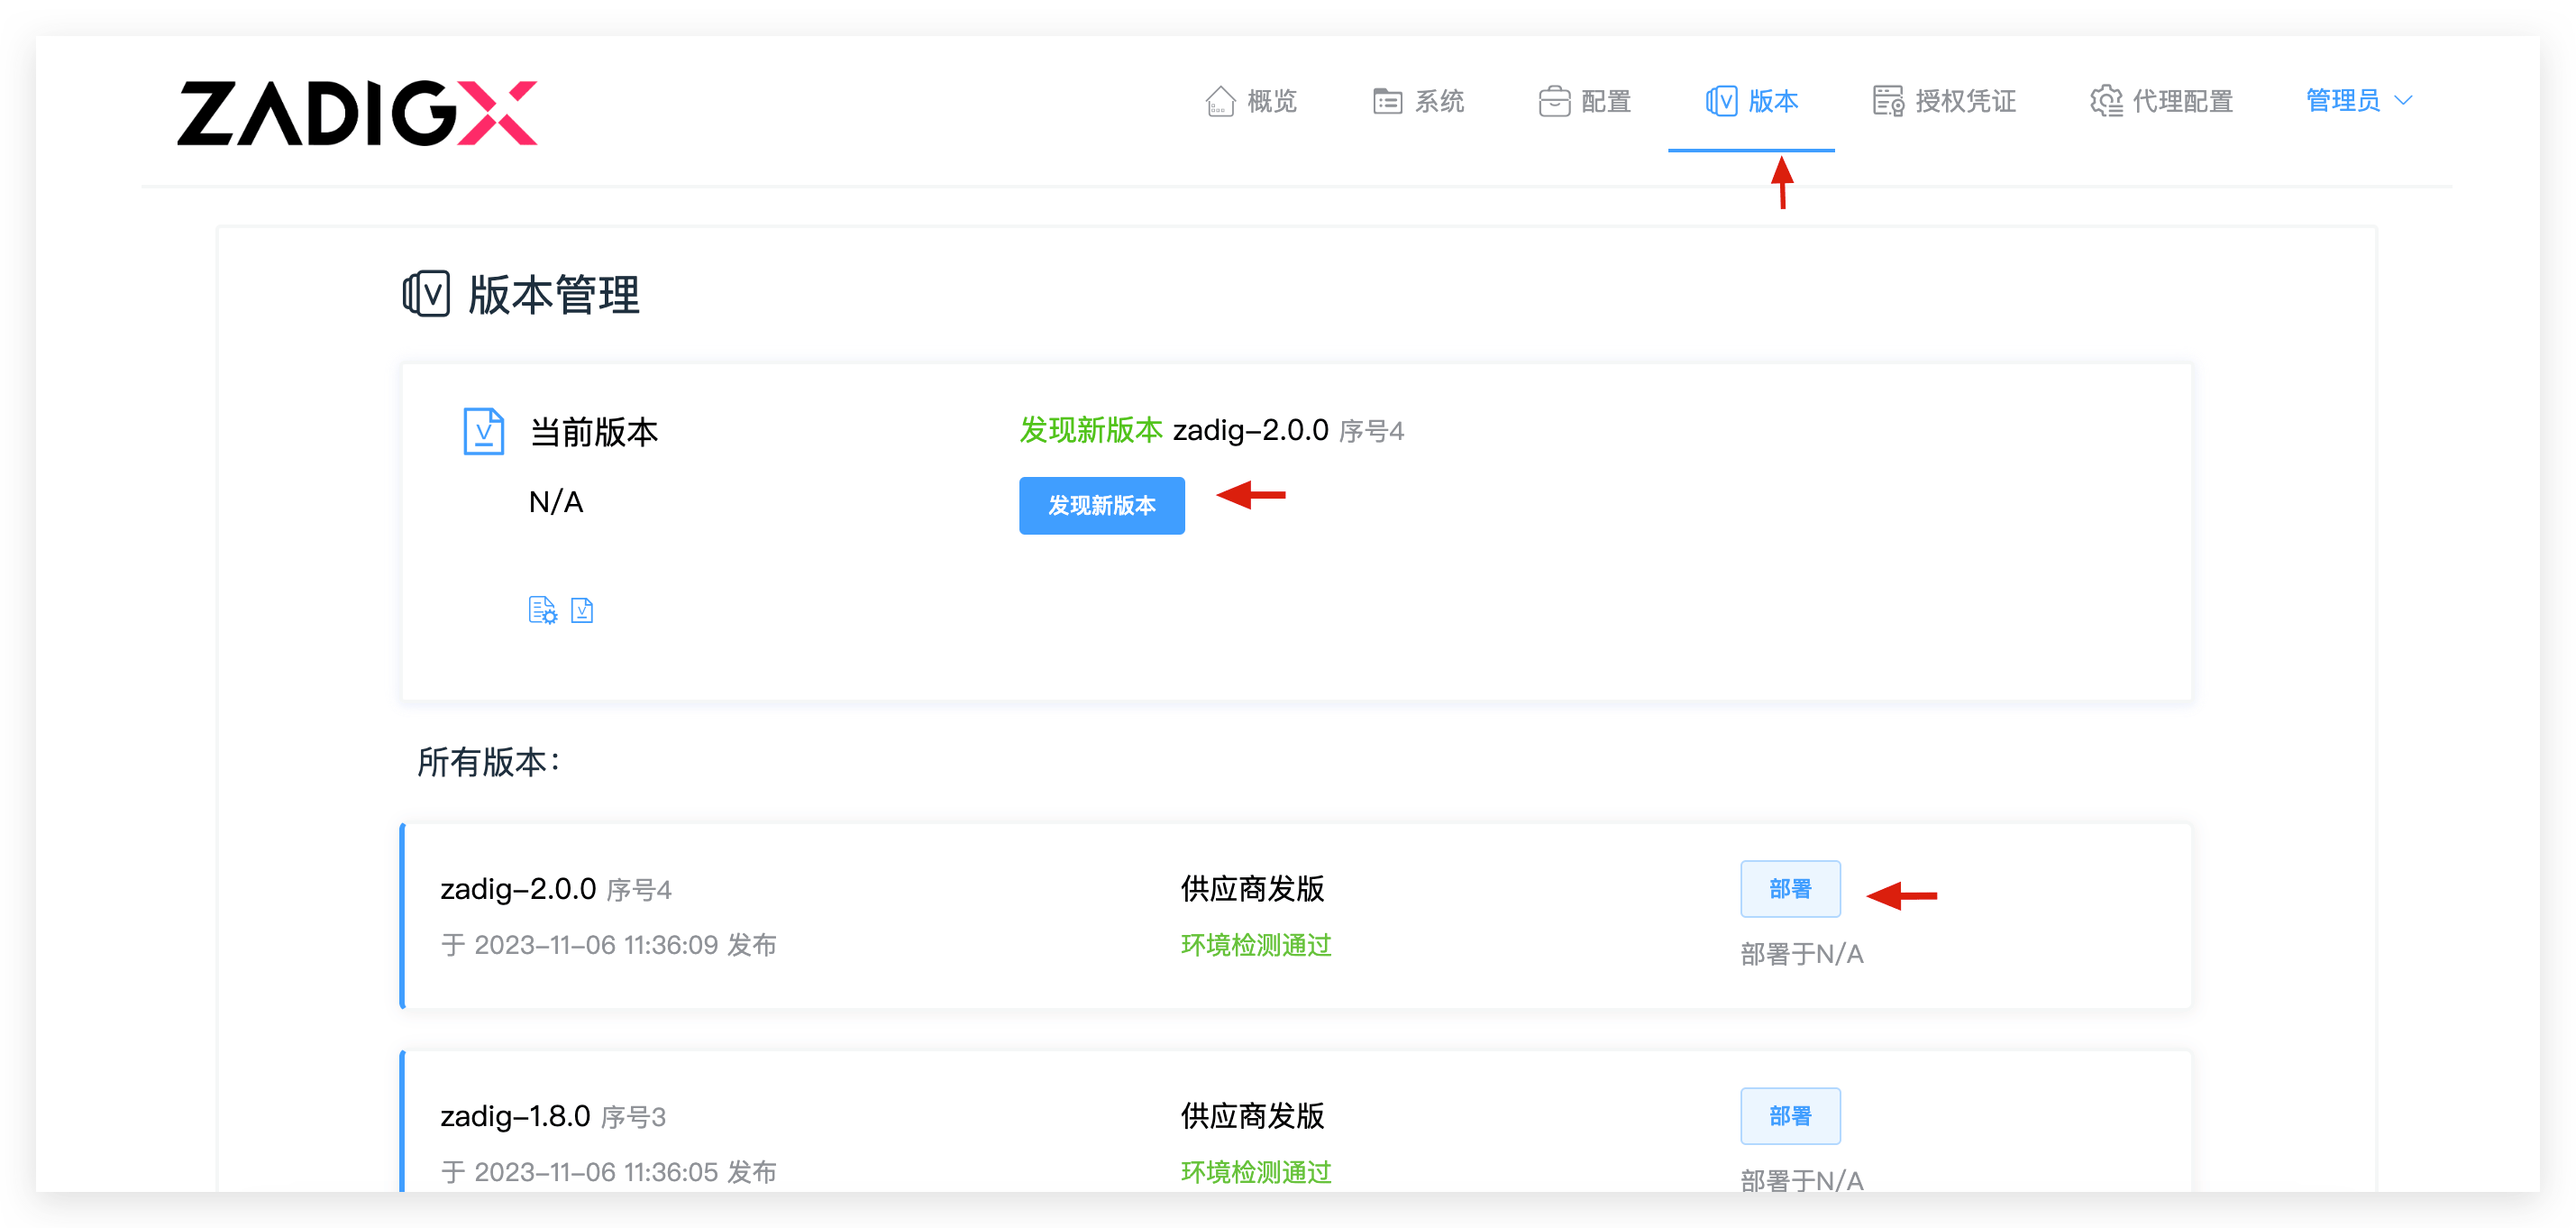
Task: Deploy zadig-1.8.0 with its 部署 button
Action: [1790, 1115]
